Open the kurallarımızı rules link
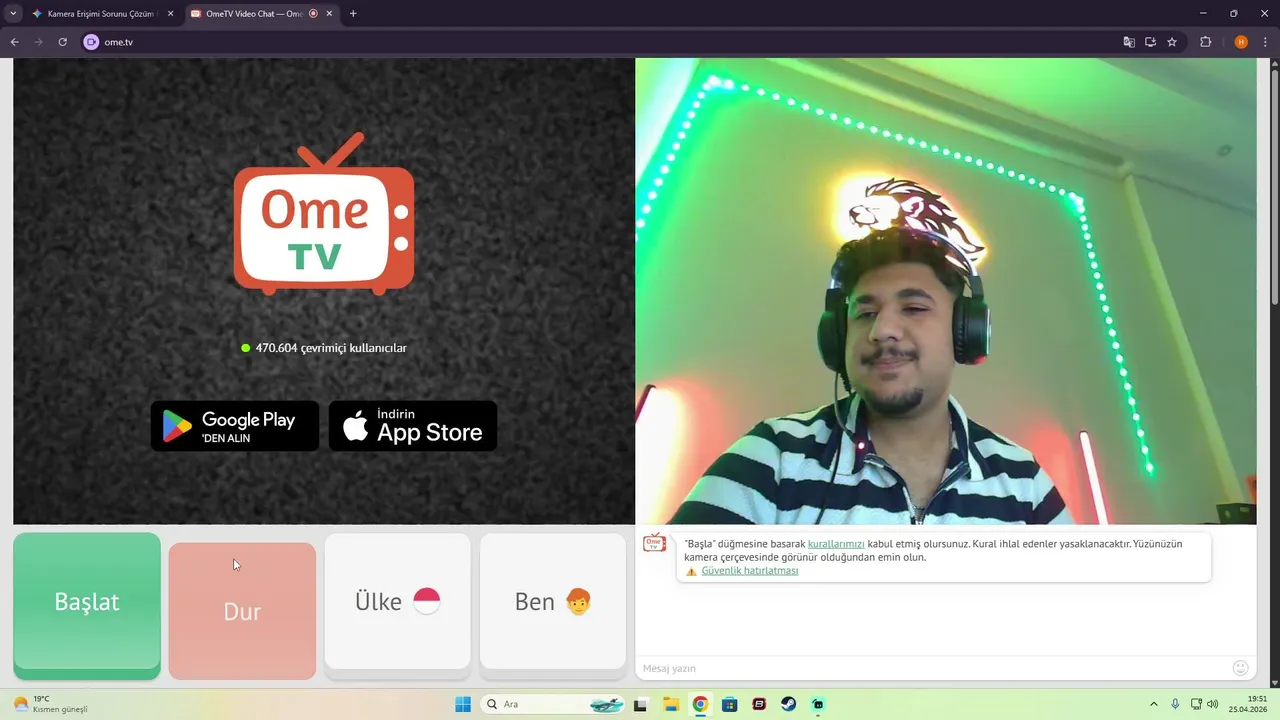Viewport: 1280px width, 720px height. 836,544
